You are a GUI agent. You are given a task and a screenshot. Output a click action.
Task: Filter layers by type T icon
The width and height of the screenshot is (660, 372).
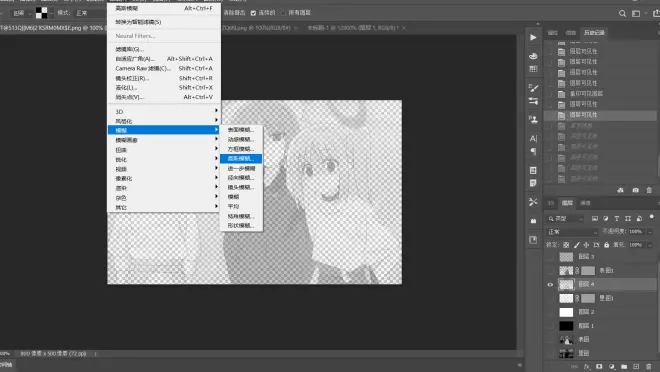[x=617, y=218]
